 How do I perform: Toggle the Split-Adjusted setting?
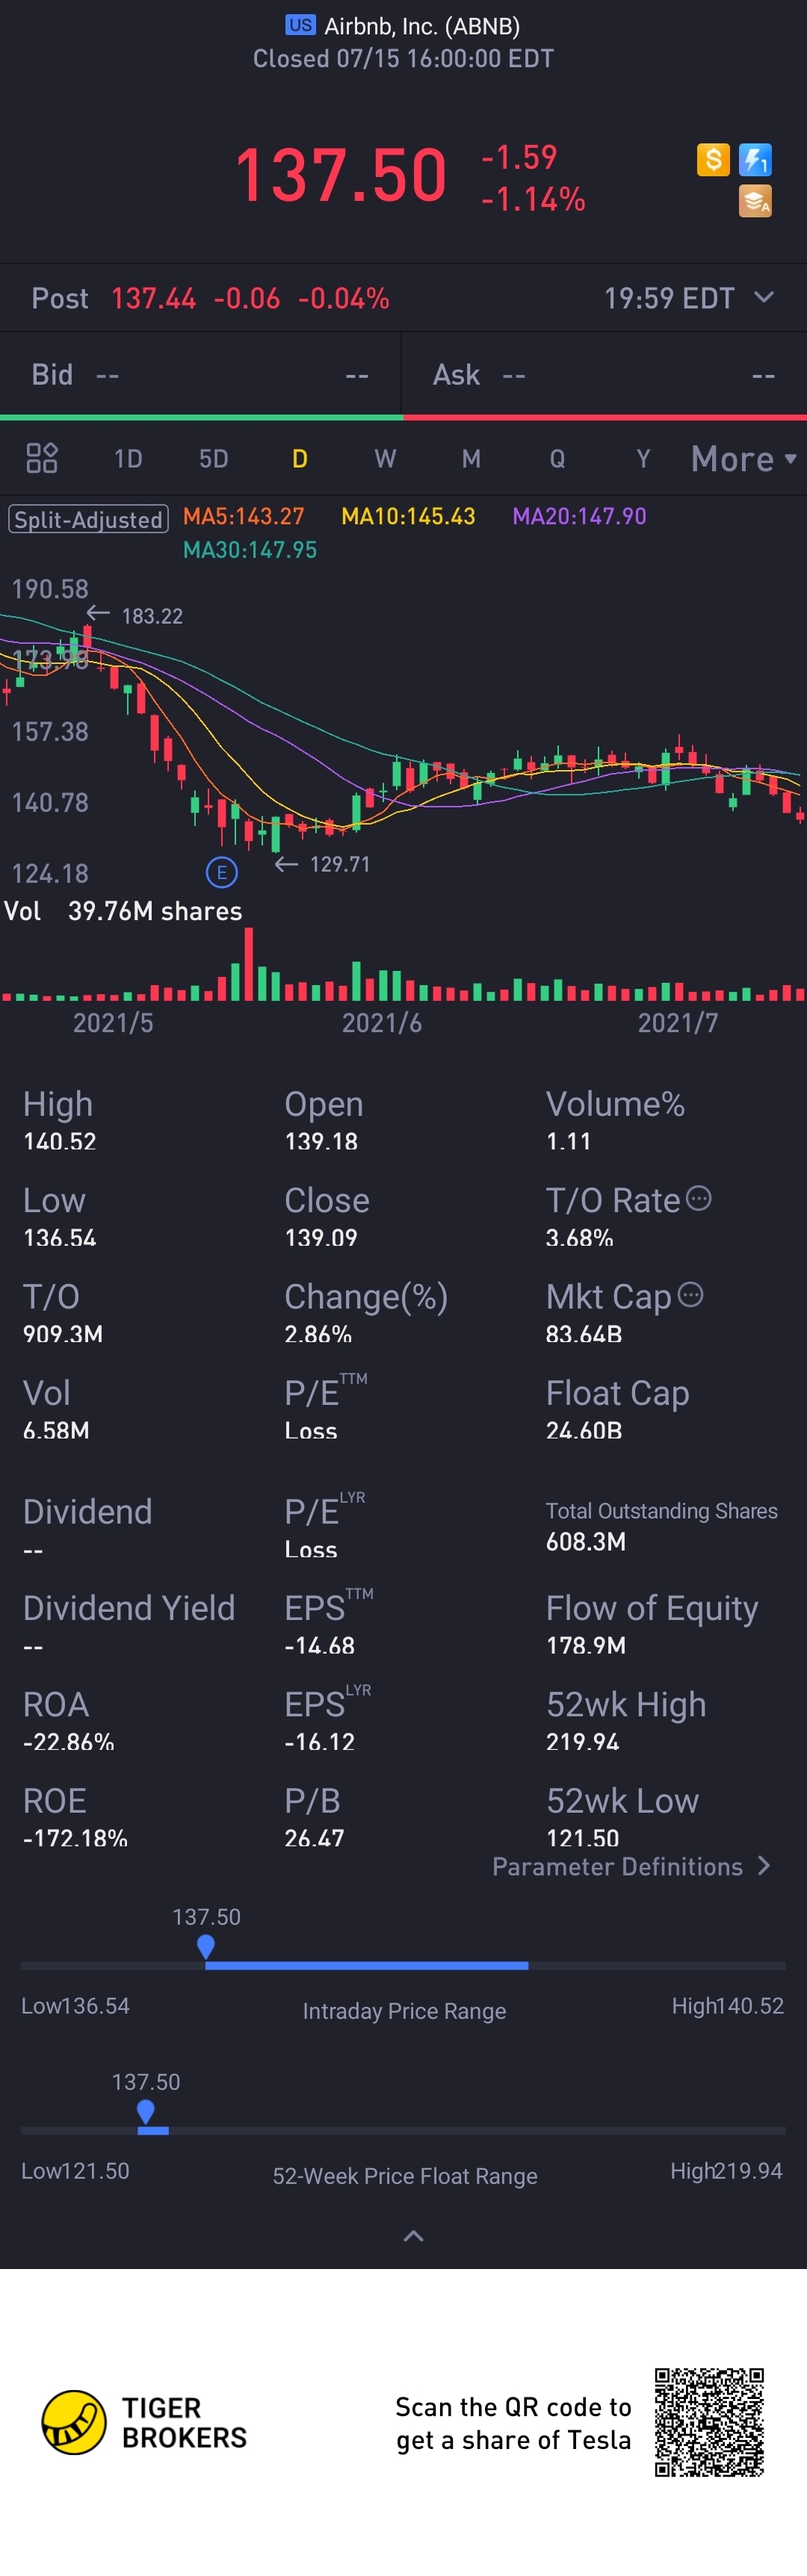[x=88, y=519]
